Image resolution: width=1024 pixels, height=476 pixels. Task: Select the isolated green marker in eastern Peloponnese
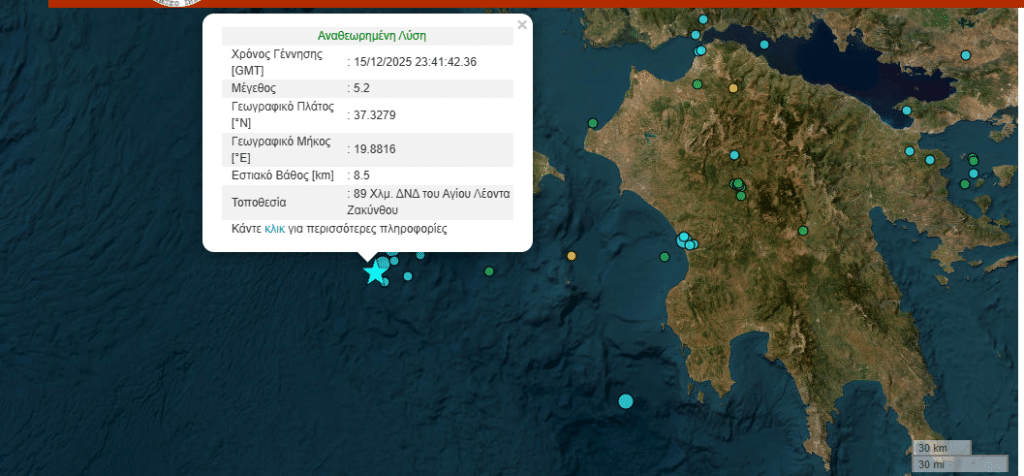tap(803, 231)
